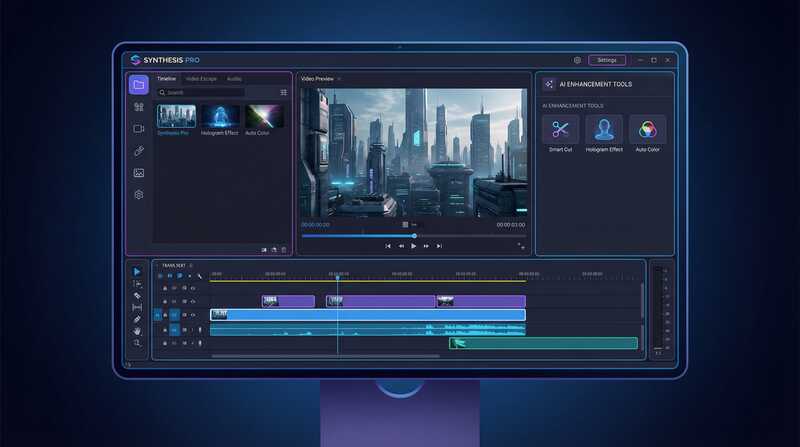
Task: Click the Settings button in title bar
Action: 607,60
